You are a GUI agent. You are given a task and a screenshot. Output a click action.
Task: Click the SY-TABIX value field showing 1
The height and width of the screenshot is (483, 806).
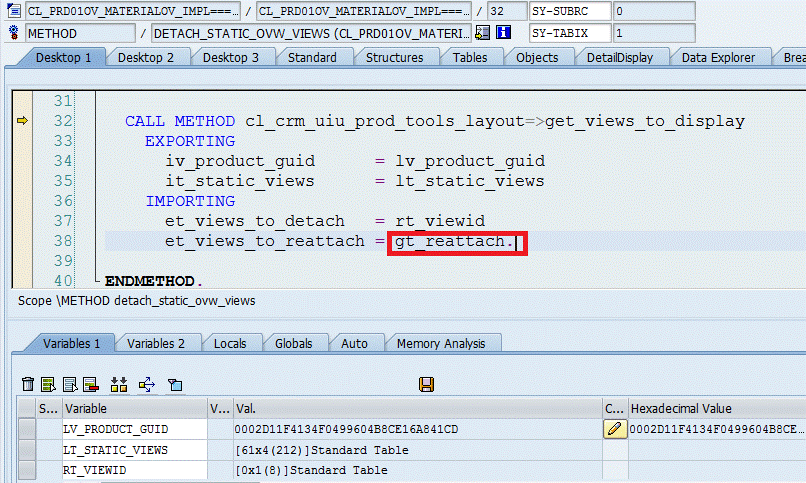[x=654, y=33]
